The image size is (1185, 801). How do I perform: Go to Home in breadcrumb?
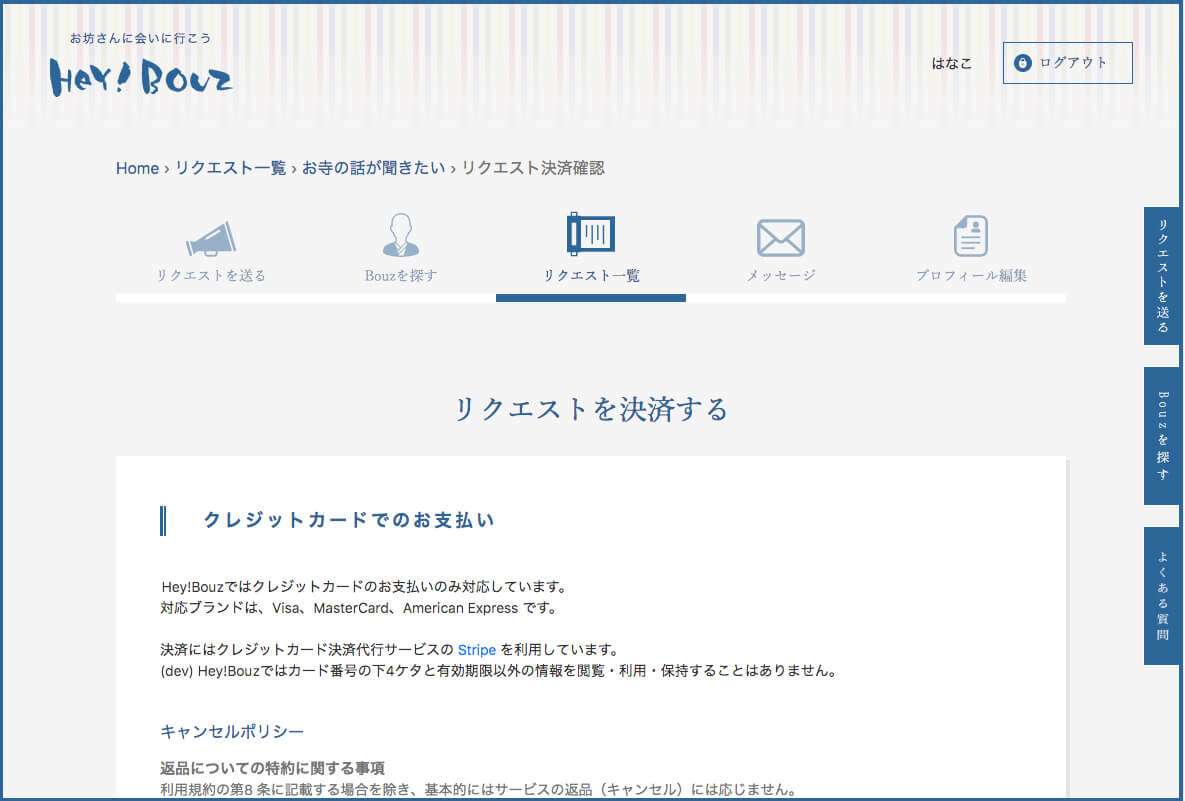coord(137,168)
